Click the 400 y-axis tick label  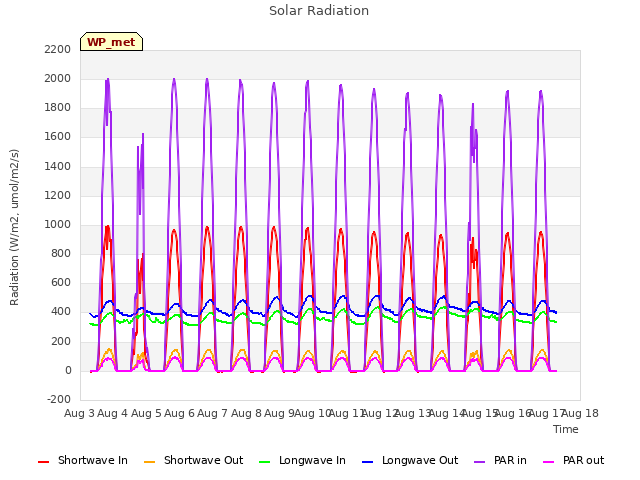pos(61,312)
